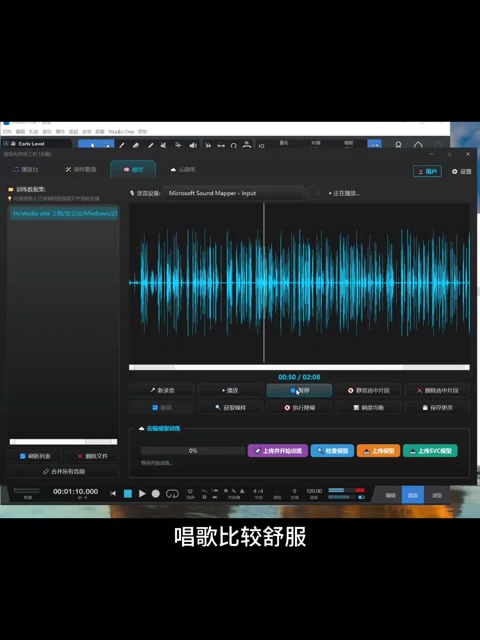Click the 响度均衡 button

tap(368, 407)
